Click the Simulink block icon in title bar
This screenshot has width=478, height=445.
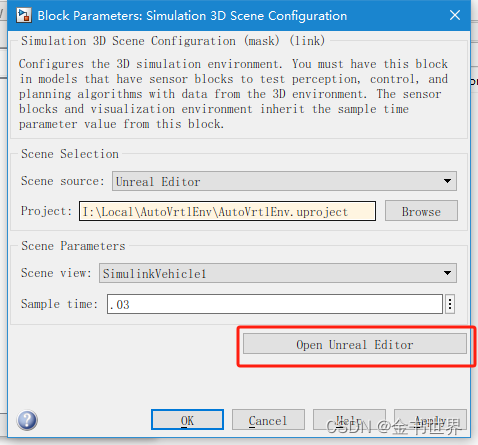coord(24,16)
